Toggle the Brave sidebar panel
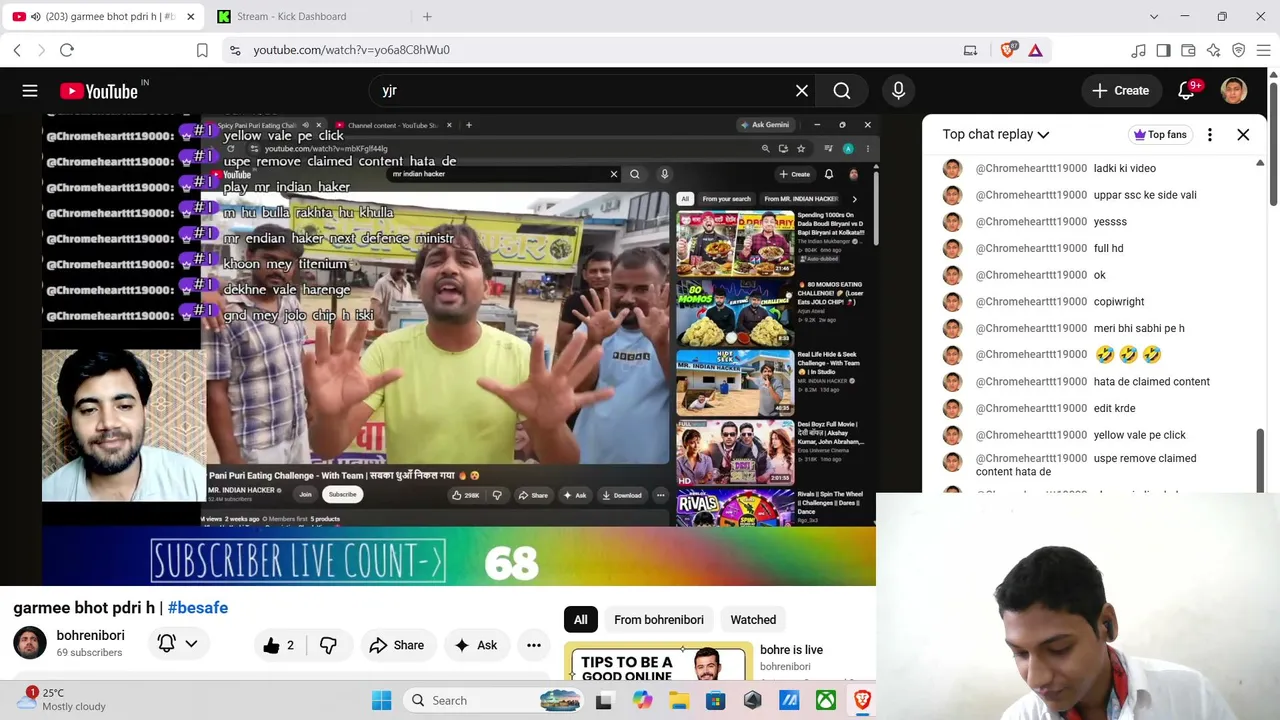The height and width of the screenshot is (720, 1280). coord(1163,50)
